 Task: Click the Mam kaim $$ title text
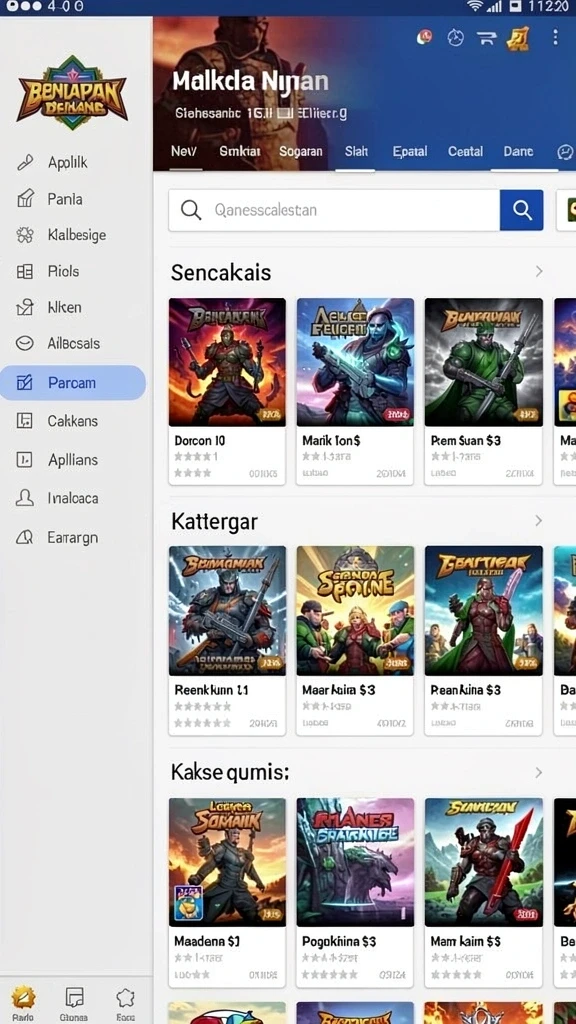[x=466, y=942]
